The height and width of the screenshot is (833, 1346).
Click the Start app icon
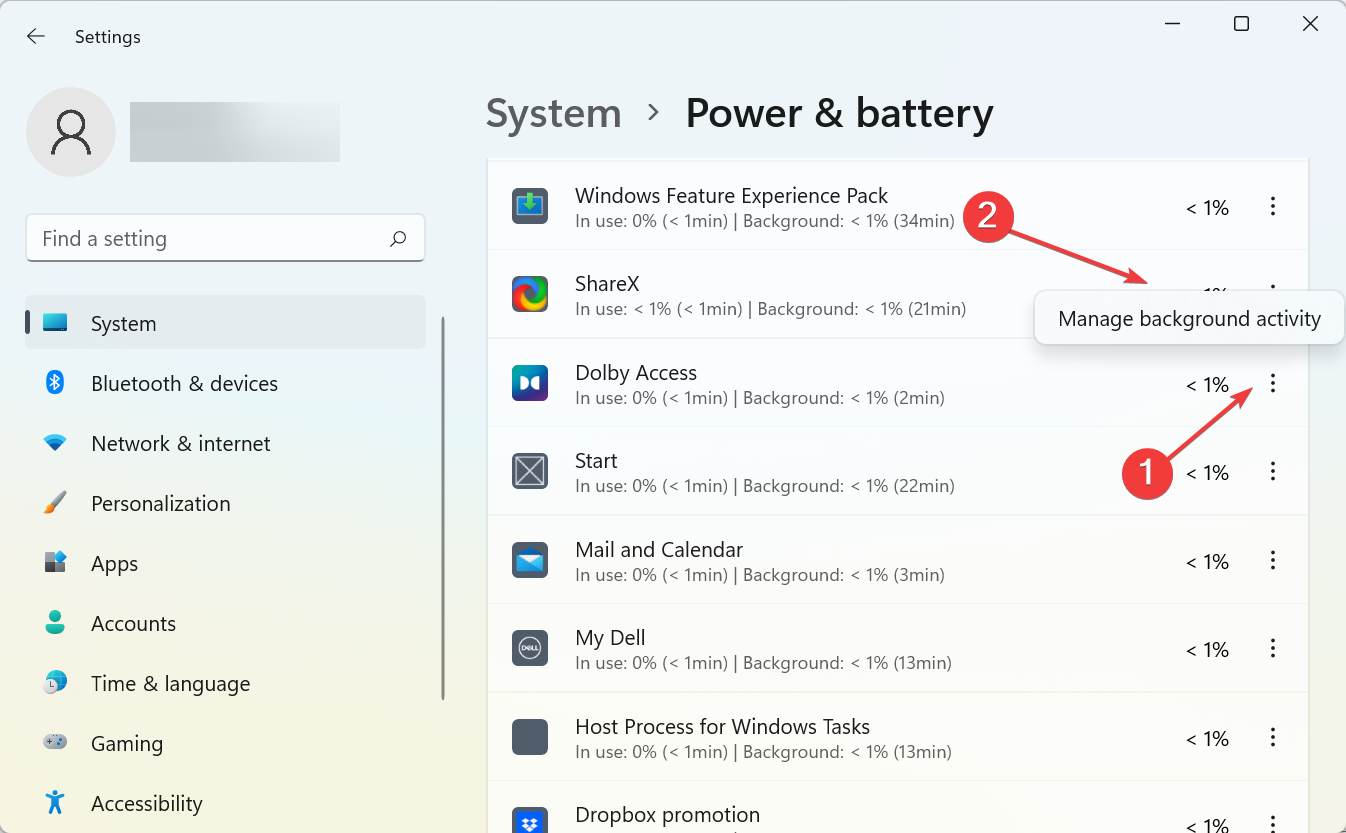(530, 471)
